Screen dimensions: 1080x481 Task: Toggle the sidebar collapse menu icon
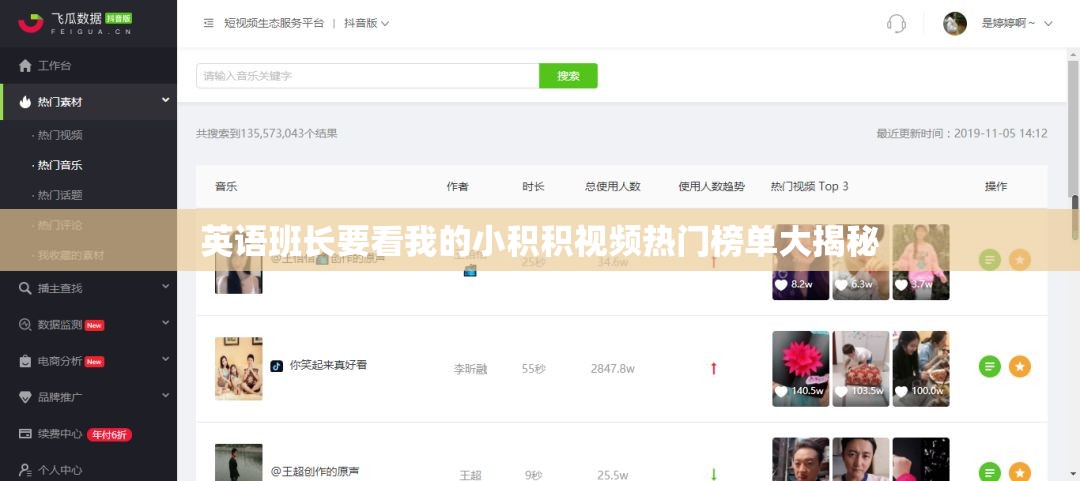(x=209, y=23)
